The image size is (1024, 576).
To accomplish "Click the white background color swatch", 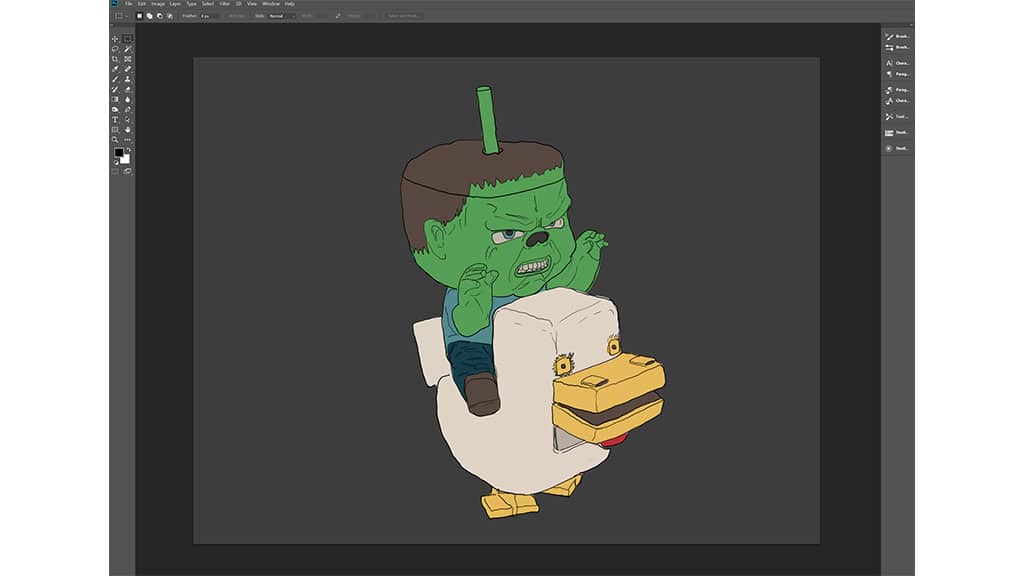I will tap(125, 159).
